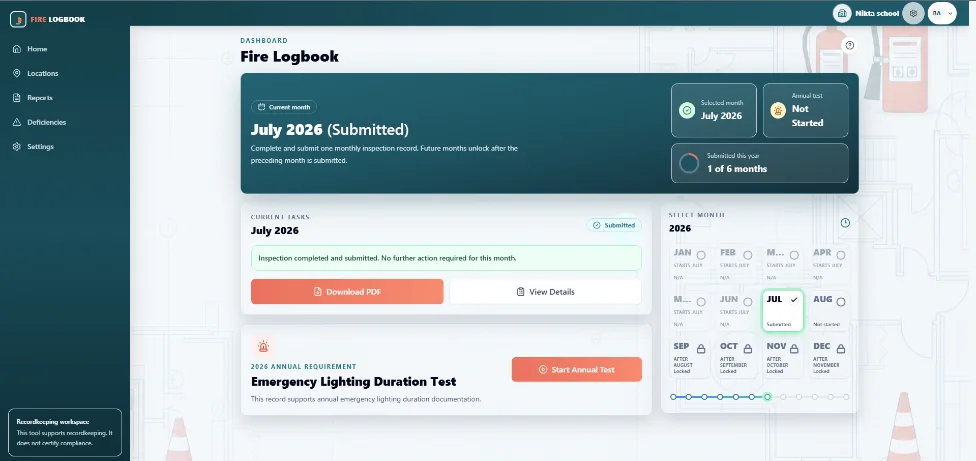The width and height of the screenshot is (976, 461).
Task: Click the Recordkeeping workspace notice box
Action: point(65,432)
